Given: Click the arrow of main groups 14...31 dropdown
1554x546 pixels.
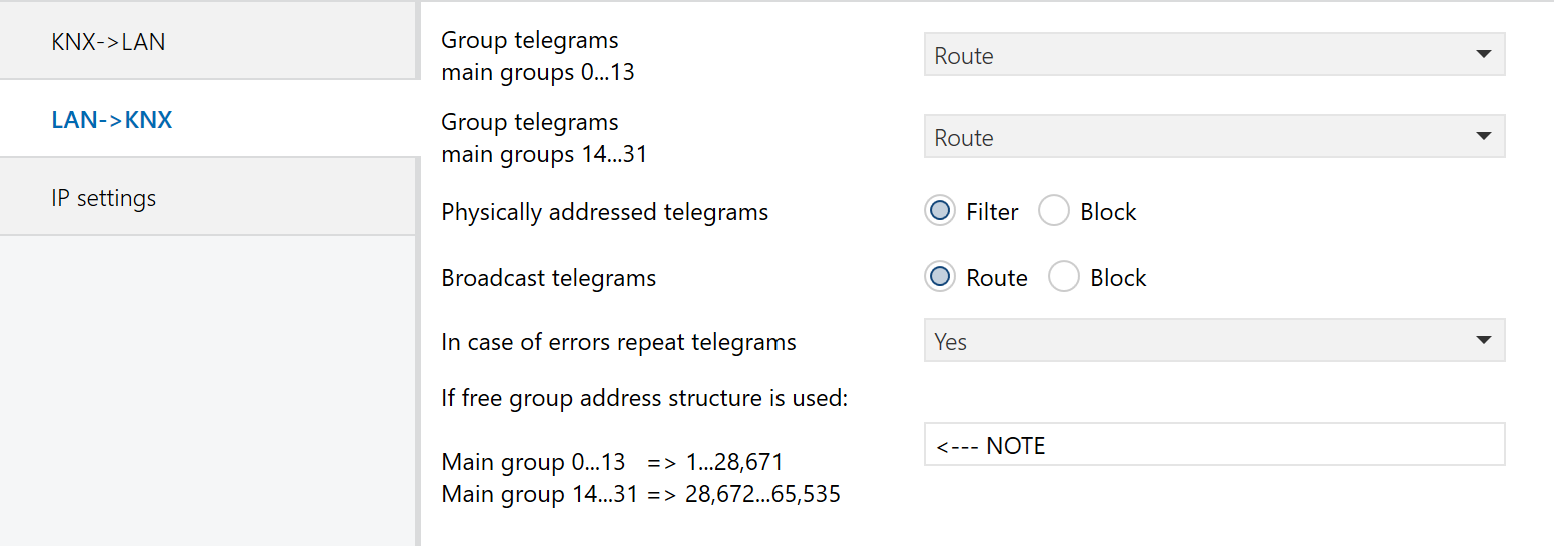Looking at the screenshot, I should [x=1484, y=137].
